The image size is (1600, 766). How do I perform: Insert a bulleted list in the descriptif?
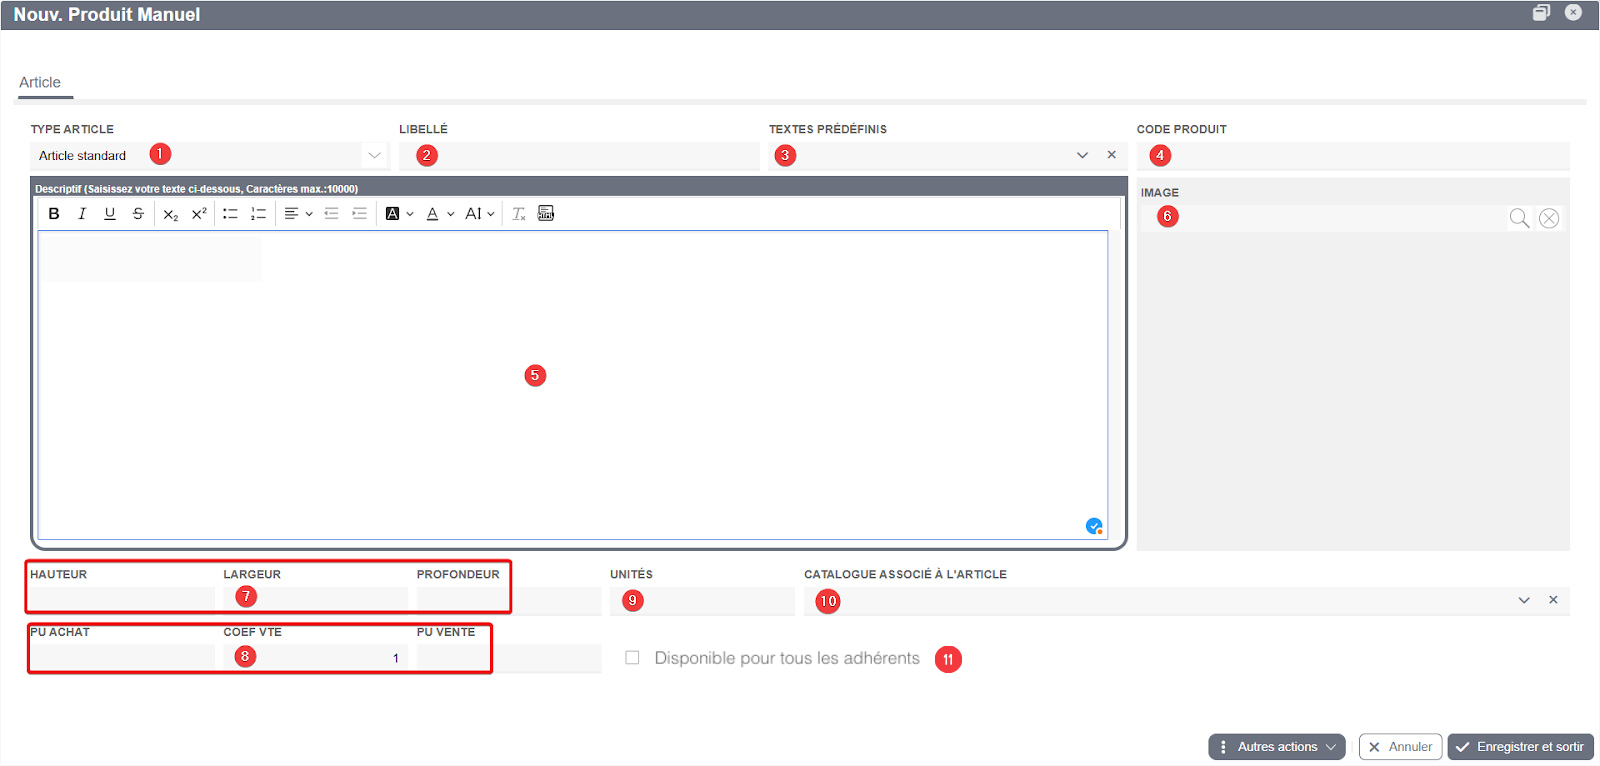pyautogui.click(x=230, y=214)
